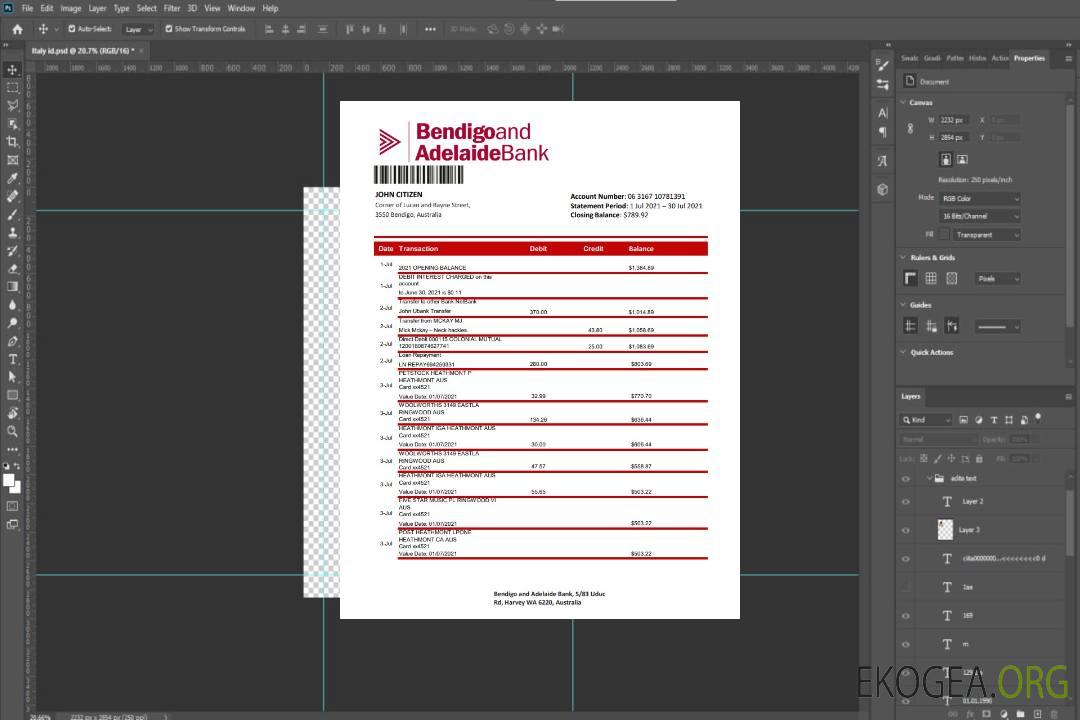Open the Paragraph panel icon
Viewport: 1080px width, 720px height.
coord(883,132)
